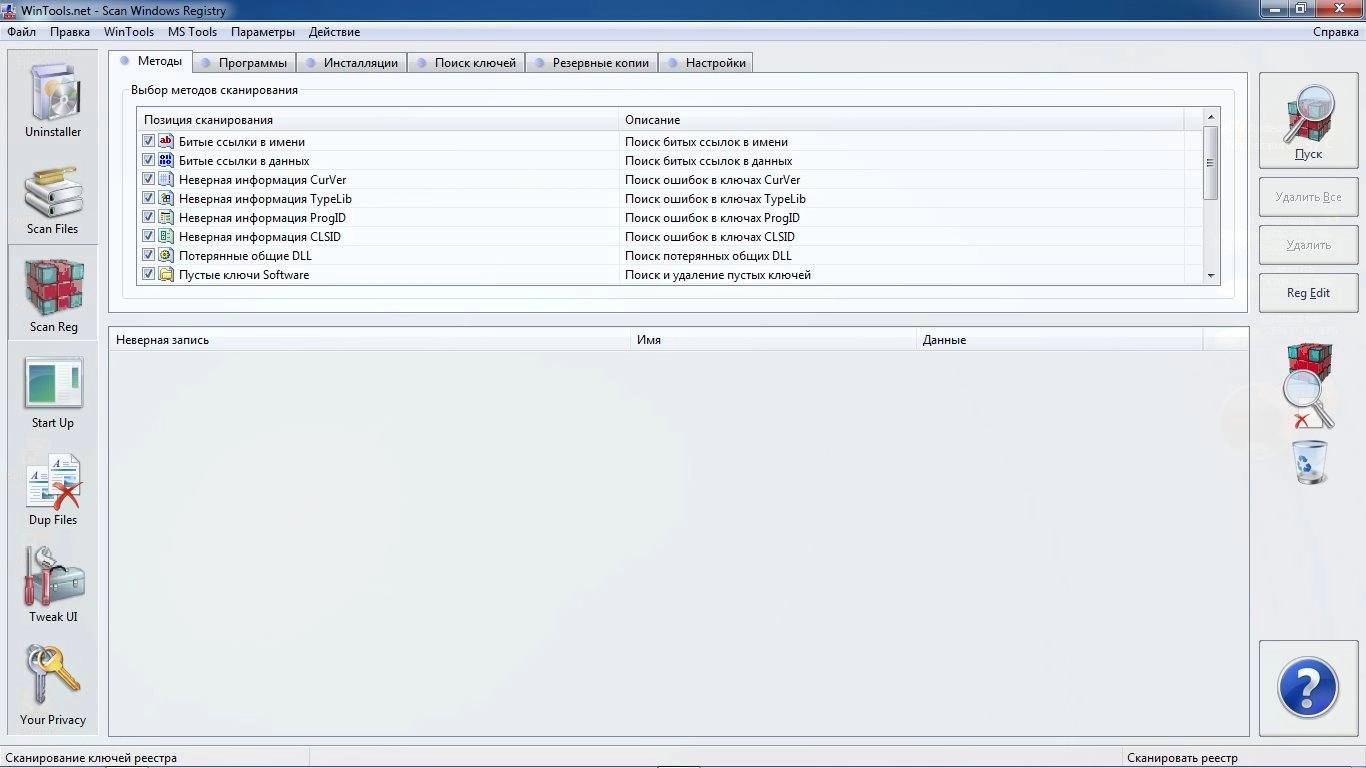Open the WinTools menu
Screen dimensions: 1366x768
pos(129,32)
